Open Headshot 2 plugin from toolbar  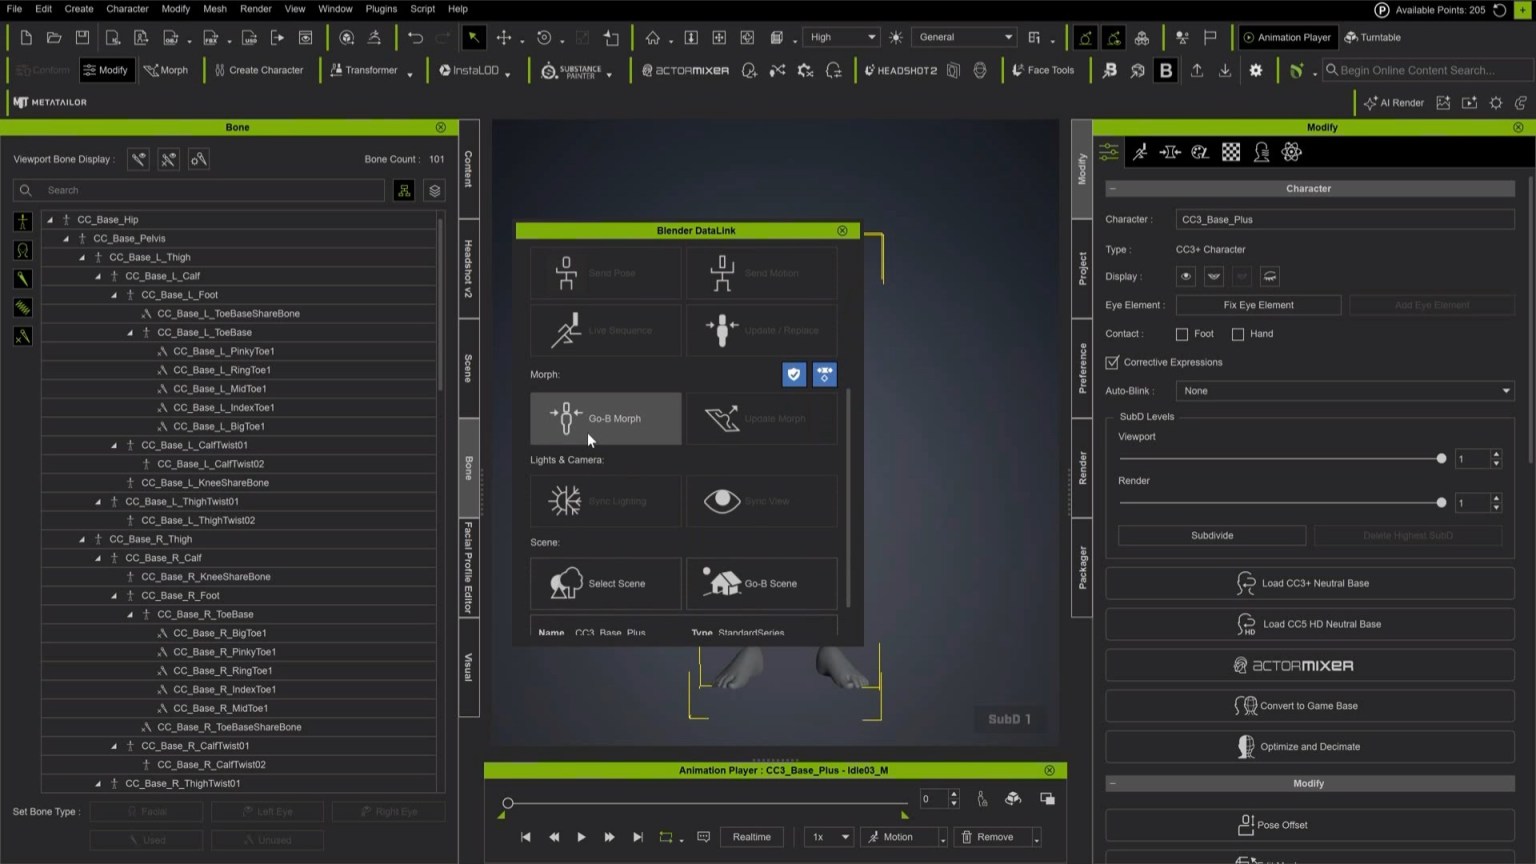(900, 70)
